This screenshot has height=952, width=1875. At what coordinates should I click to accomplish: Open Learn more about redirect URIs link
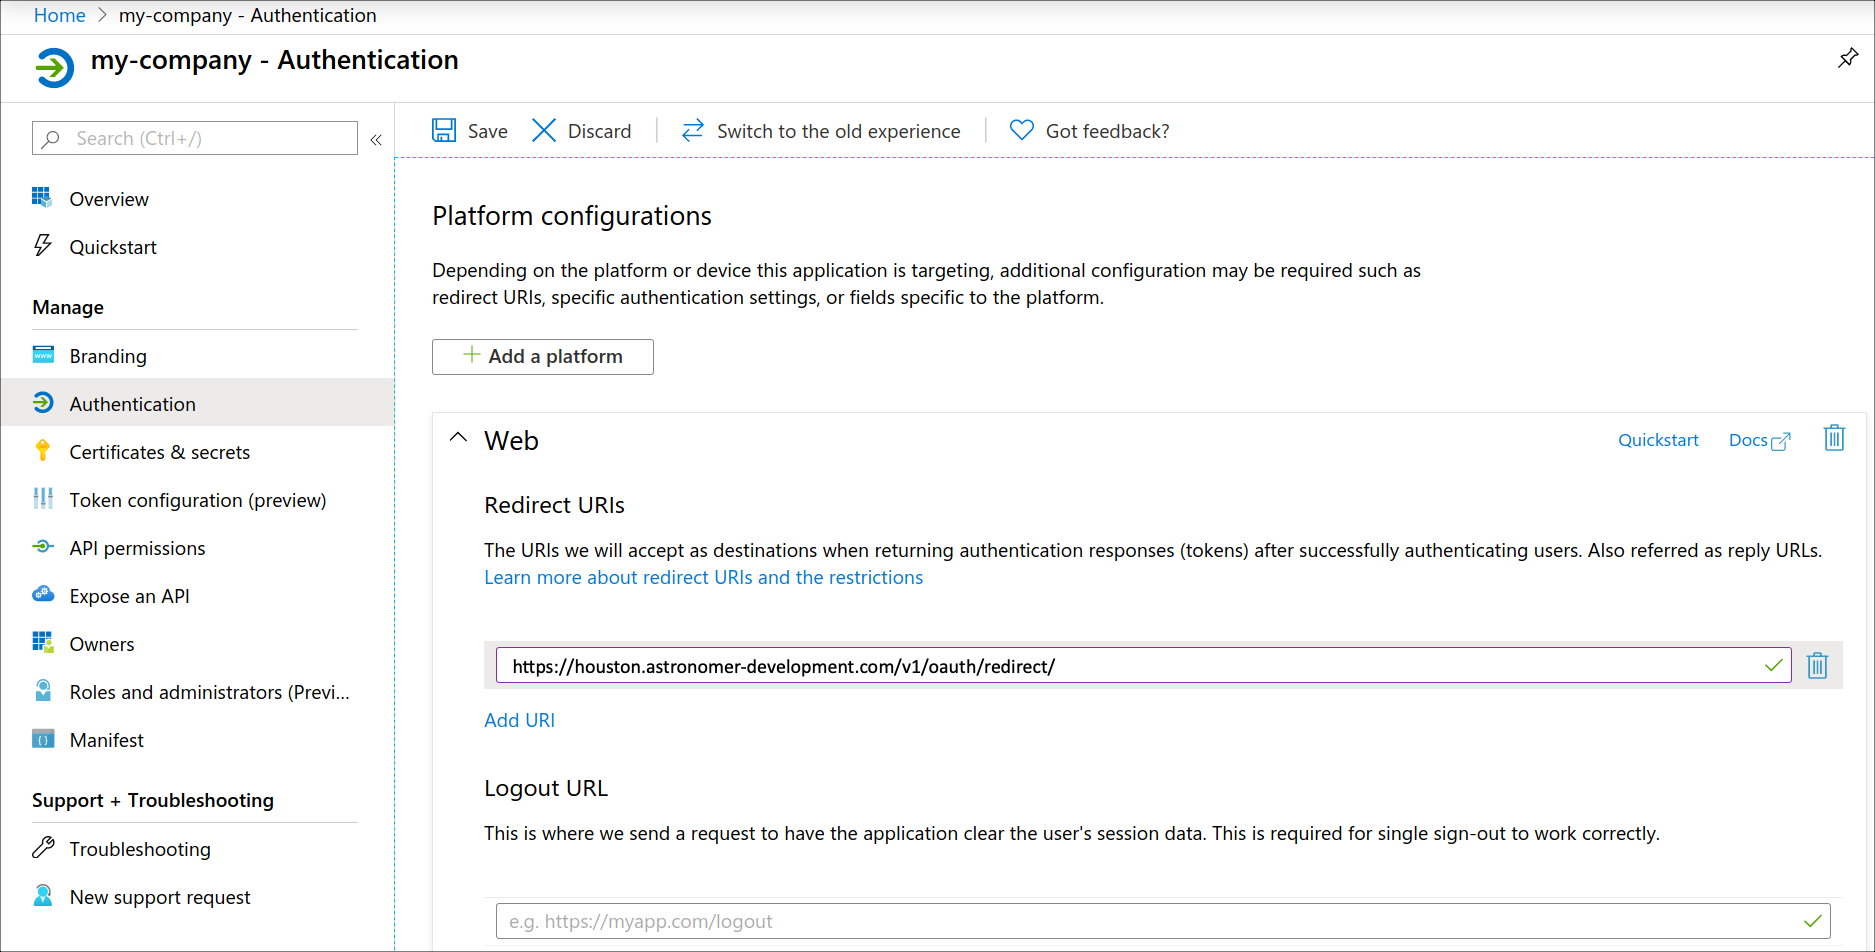[x=703, y=577]
